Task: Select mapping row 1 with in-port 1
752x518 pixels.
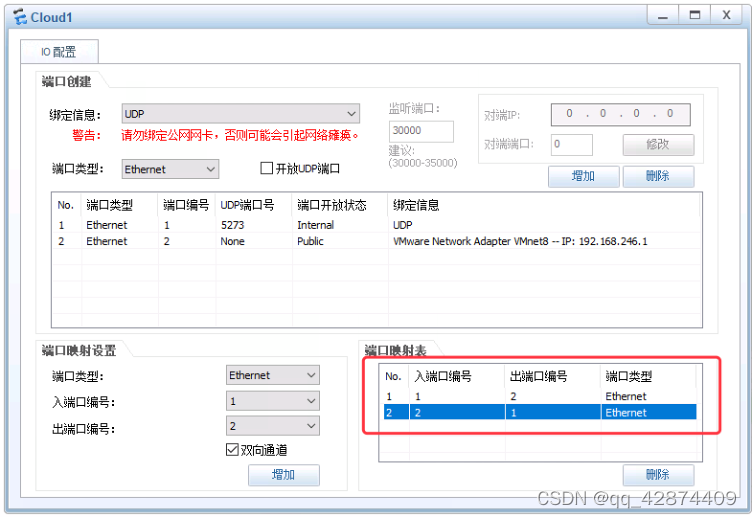Action: 540,396
